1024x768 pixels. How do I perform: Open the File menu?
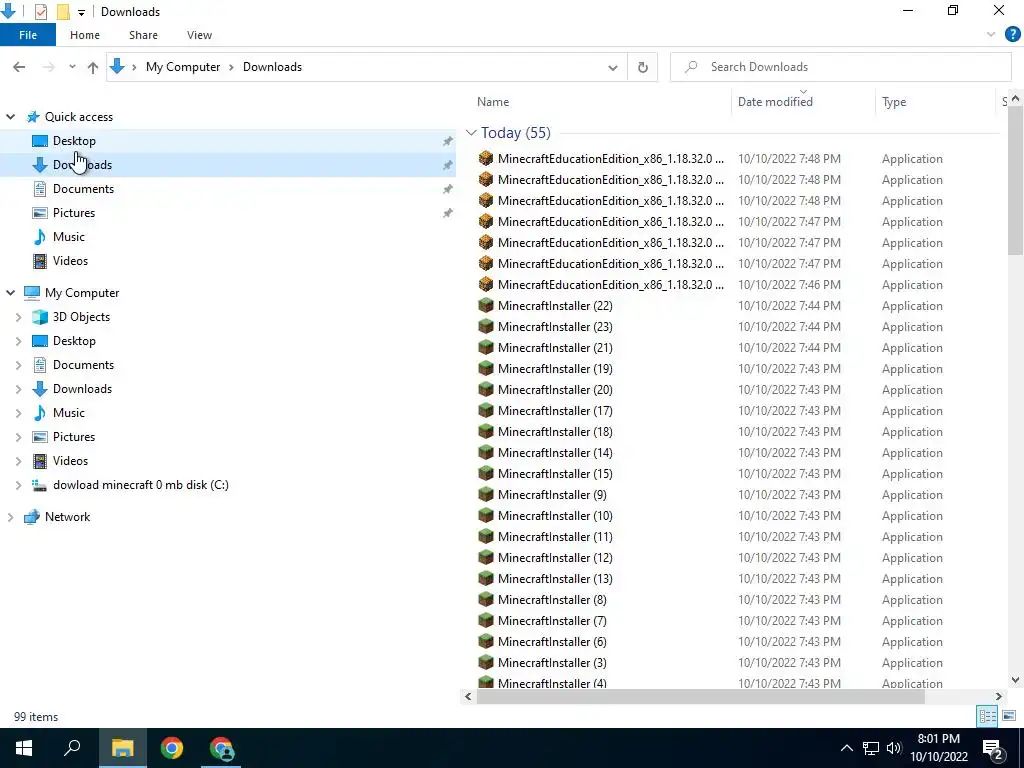pyautogui.click(x=27, y=35)
